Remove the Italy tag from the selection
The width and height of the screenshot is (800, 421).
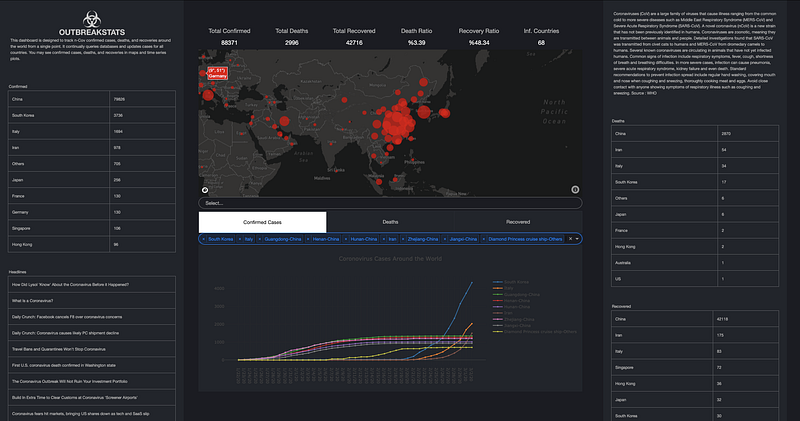(240, 239)
